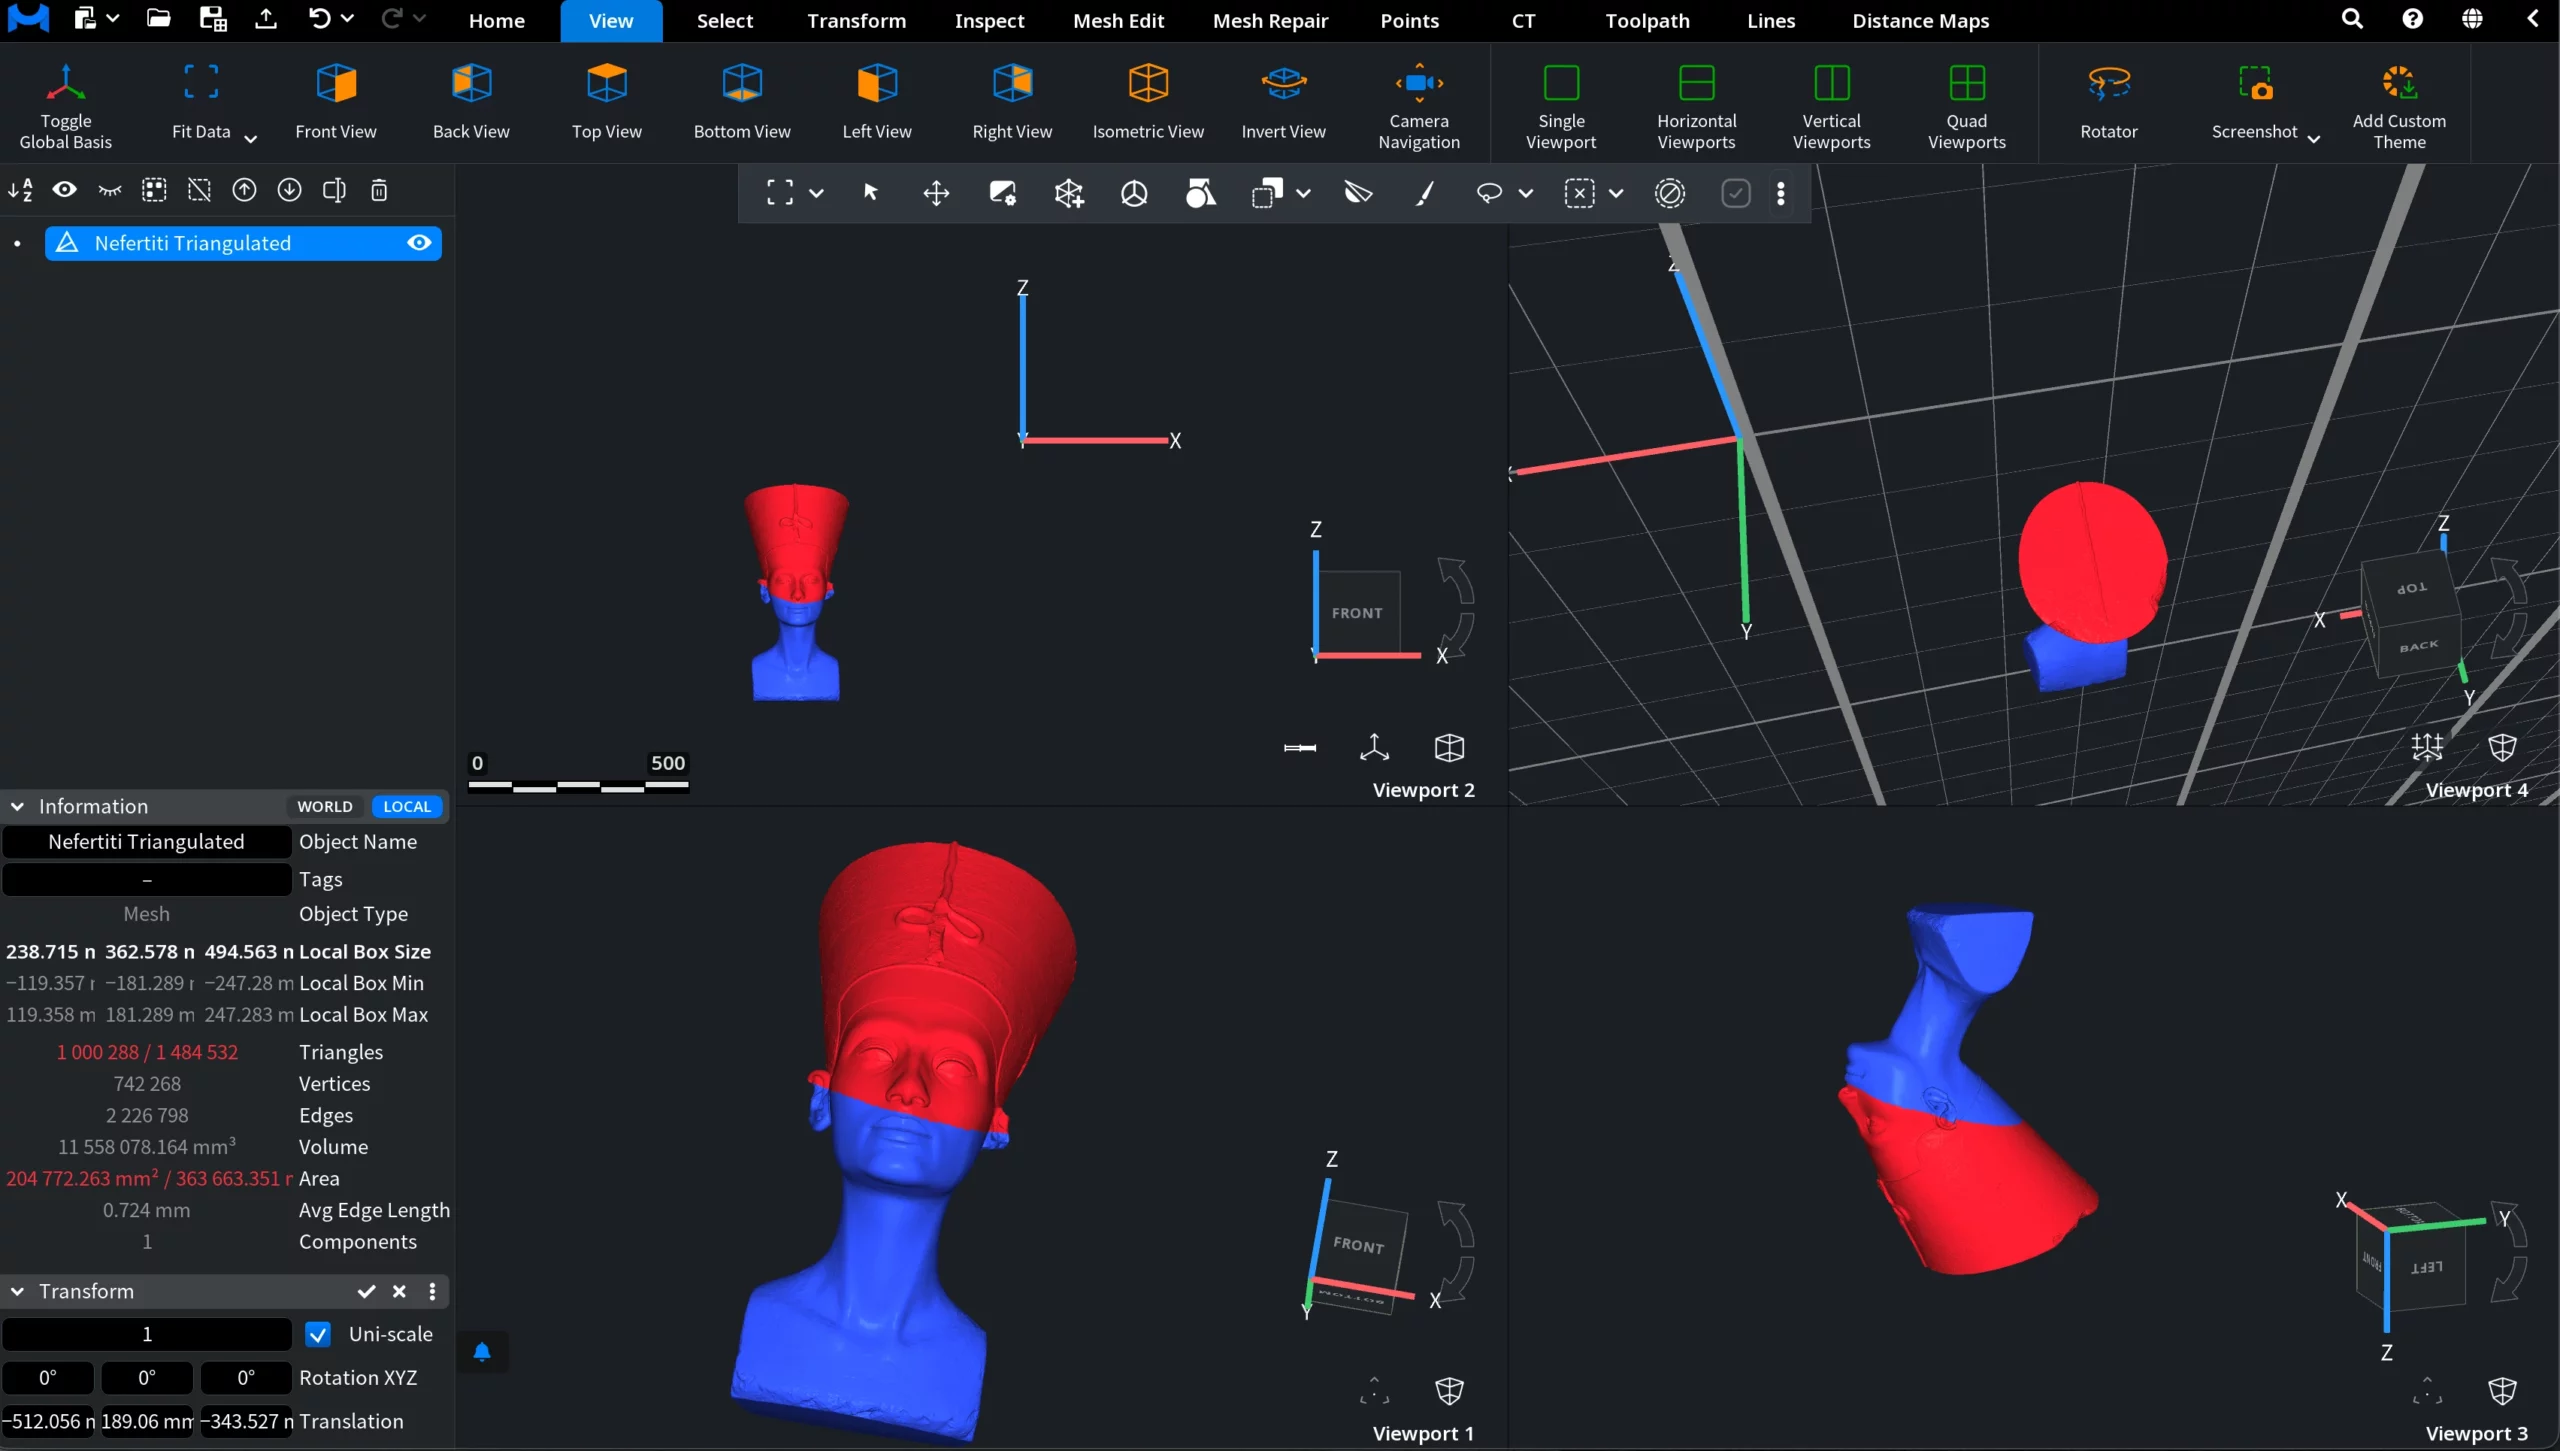Click the FRONT cube face in Viewport 2
The image size is (2560, 1451).
(x=1357, y=612)
